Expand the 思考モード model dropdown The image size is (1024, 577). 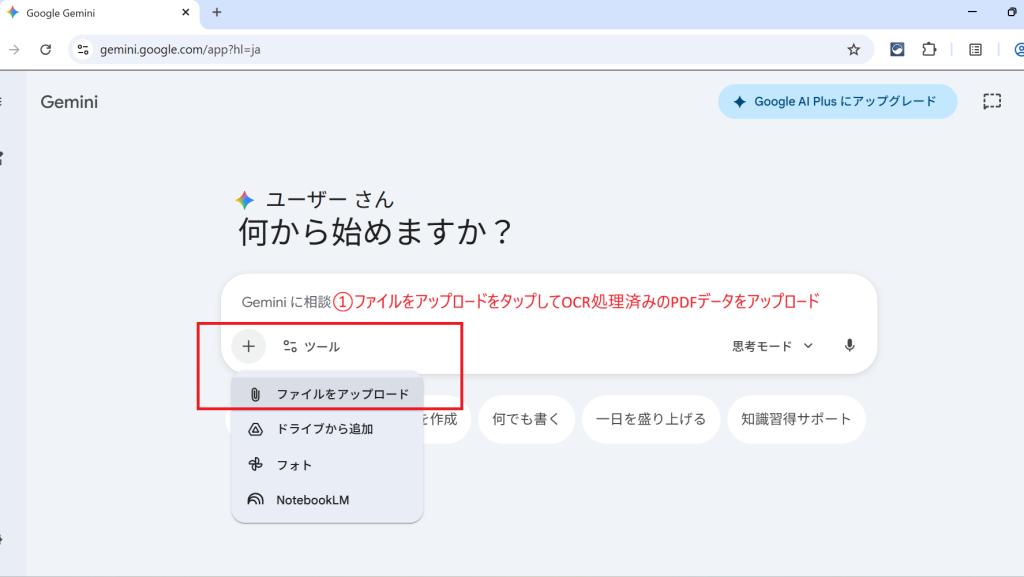tap(772, 346)
